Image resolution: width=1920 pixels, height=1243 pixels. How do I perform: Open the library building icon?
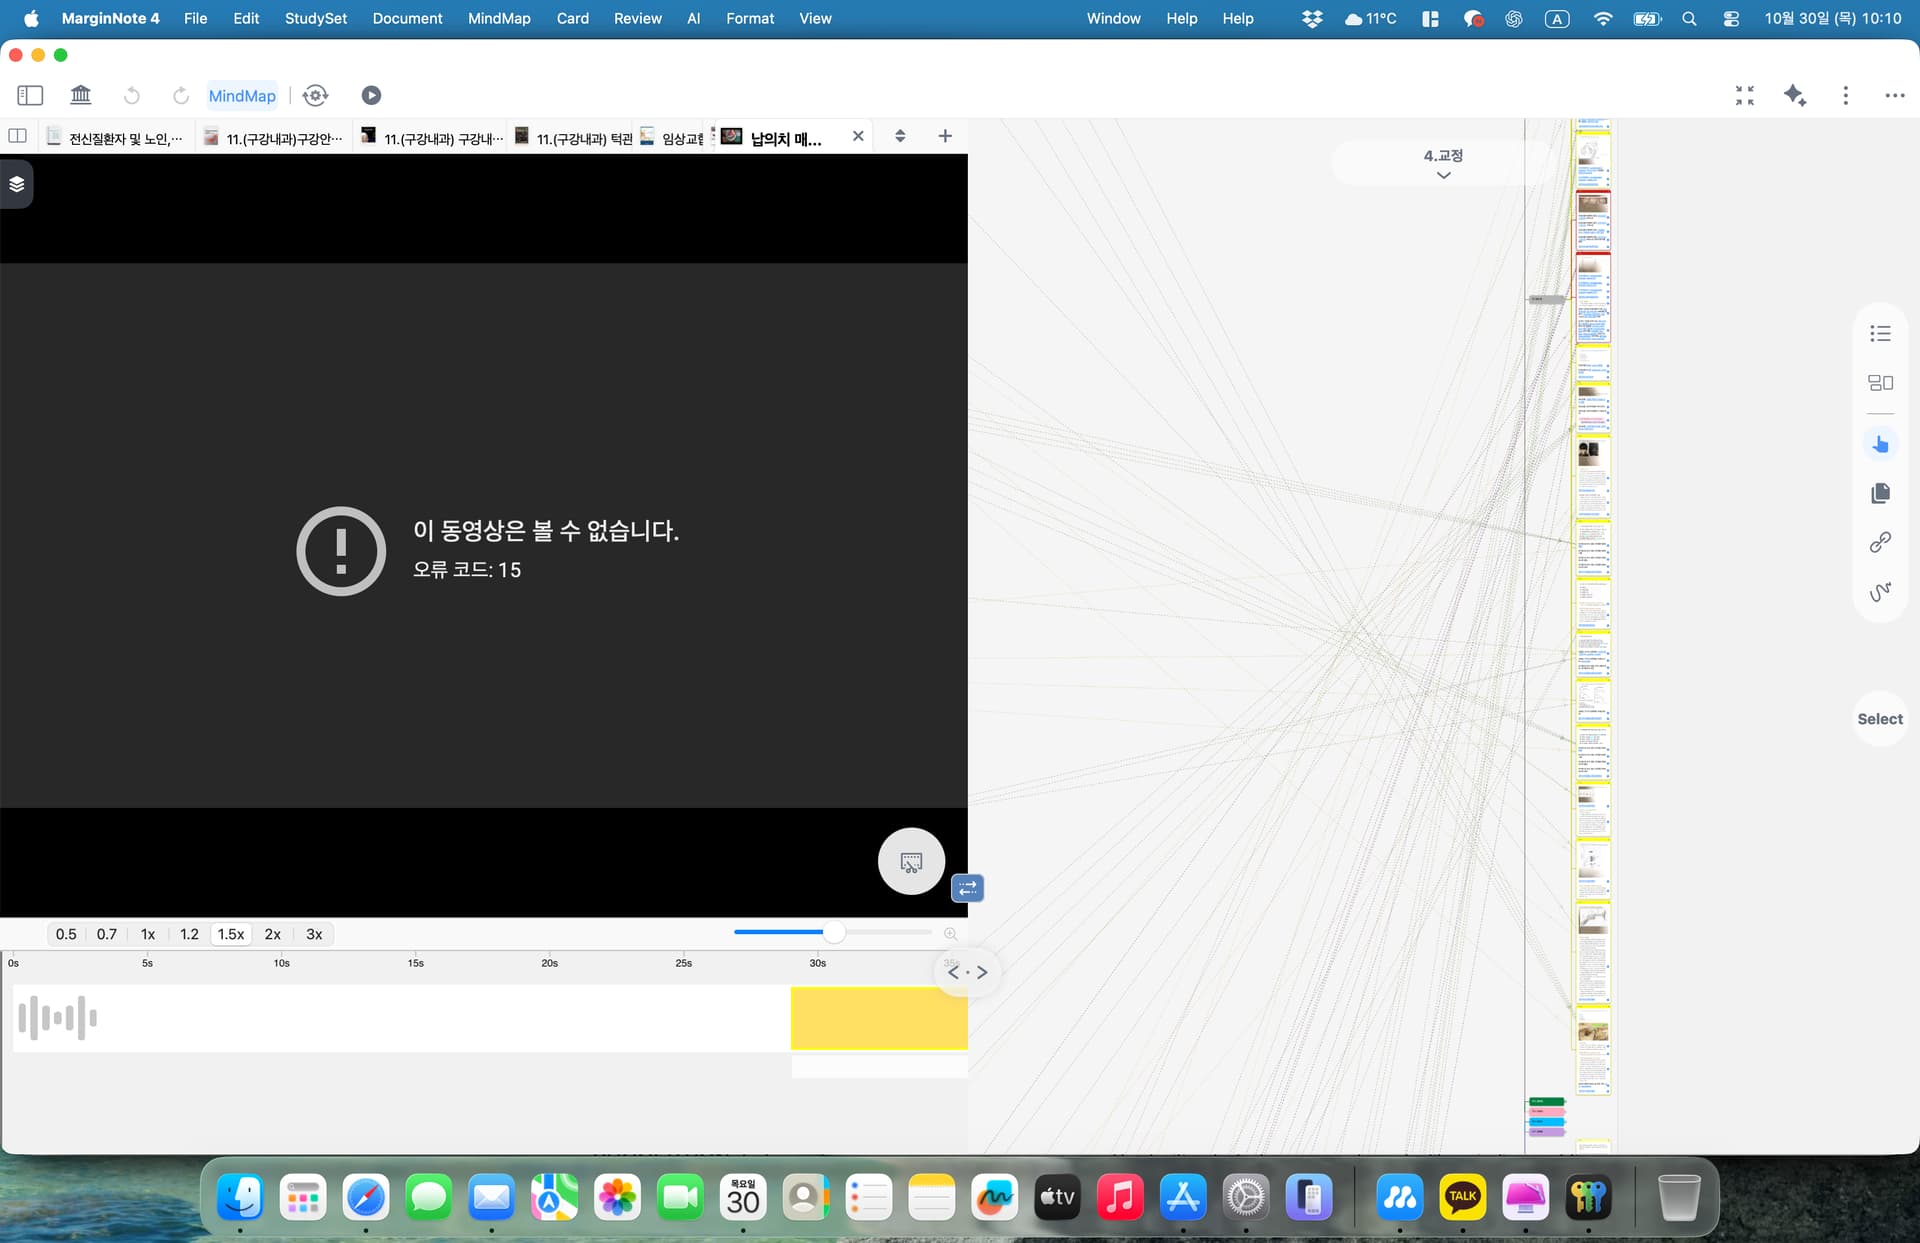click(x=81, y=95)
